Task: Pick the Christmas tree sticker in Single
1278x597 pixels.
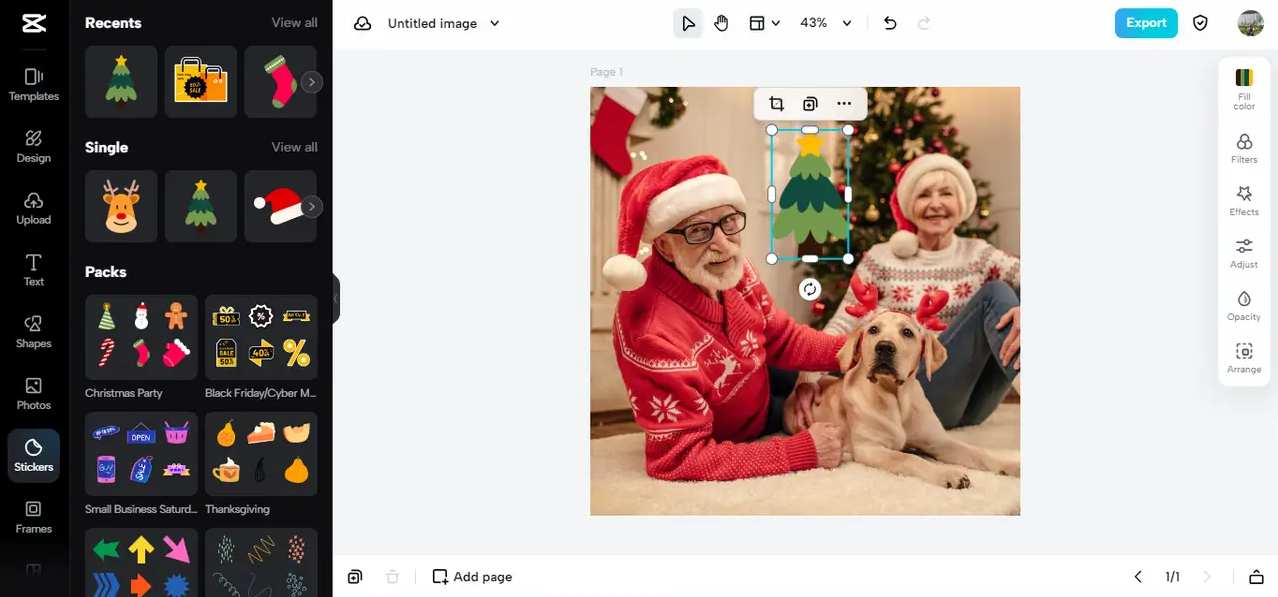Action: pos(201,206)
